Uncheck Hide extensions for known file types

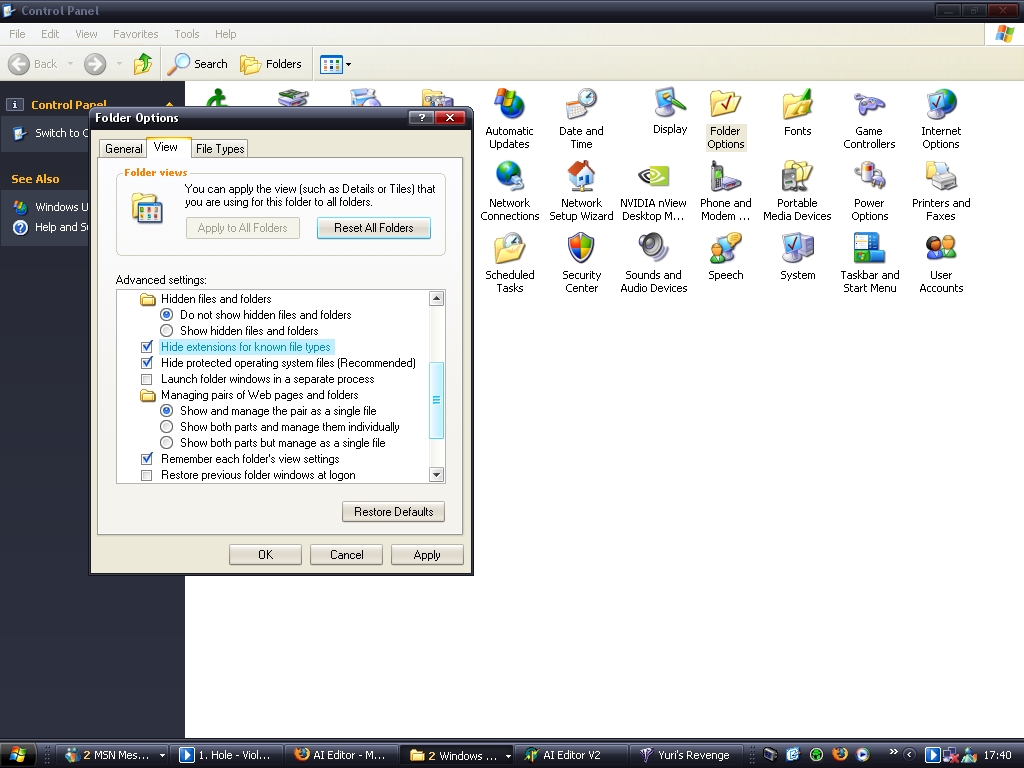pyautogui.click(x=148, y=347)
